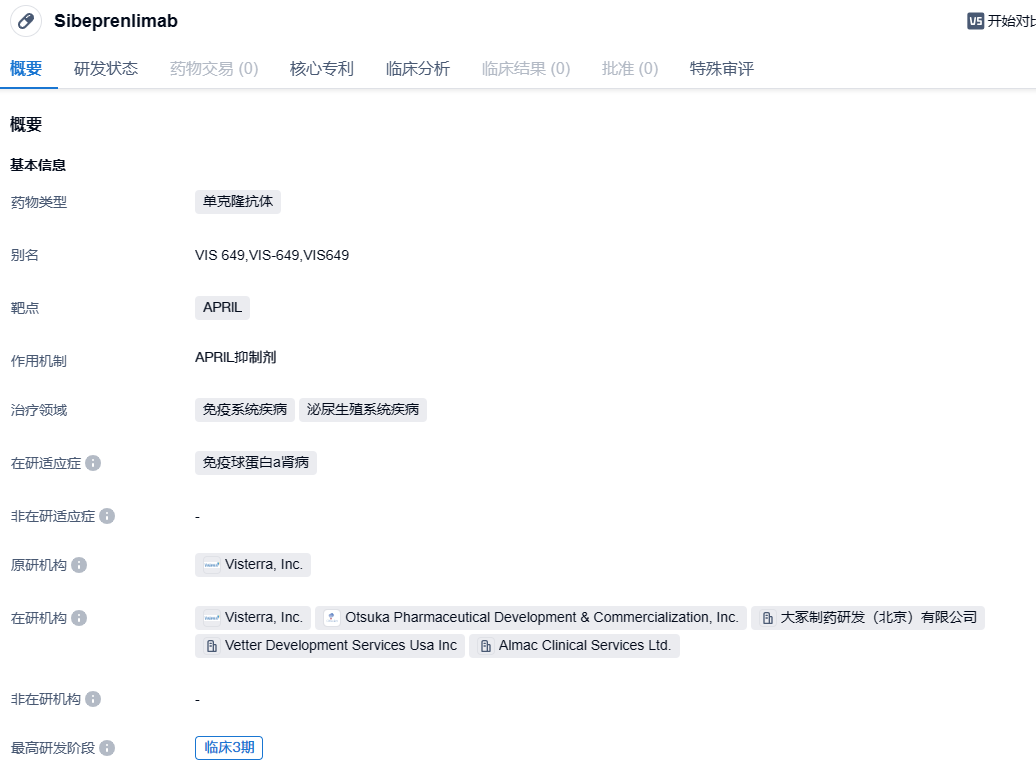Open the 核心专利 tab

click(x=322, y=69)
